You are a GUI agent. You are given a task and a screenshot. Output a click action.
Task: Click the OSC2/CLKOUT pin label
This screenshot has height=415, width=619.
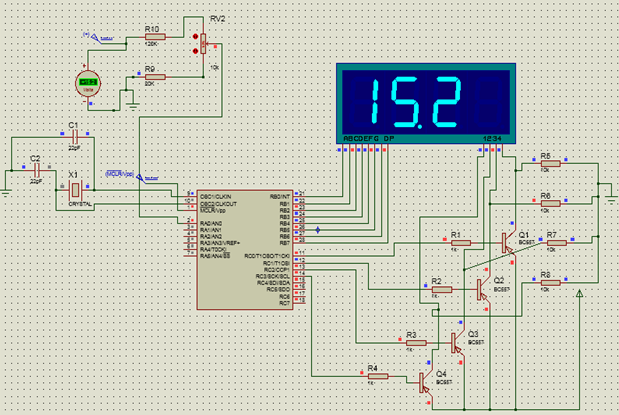218,204
